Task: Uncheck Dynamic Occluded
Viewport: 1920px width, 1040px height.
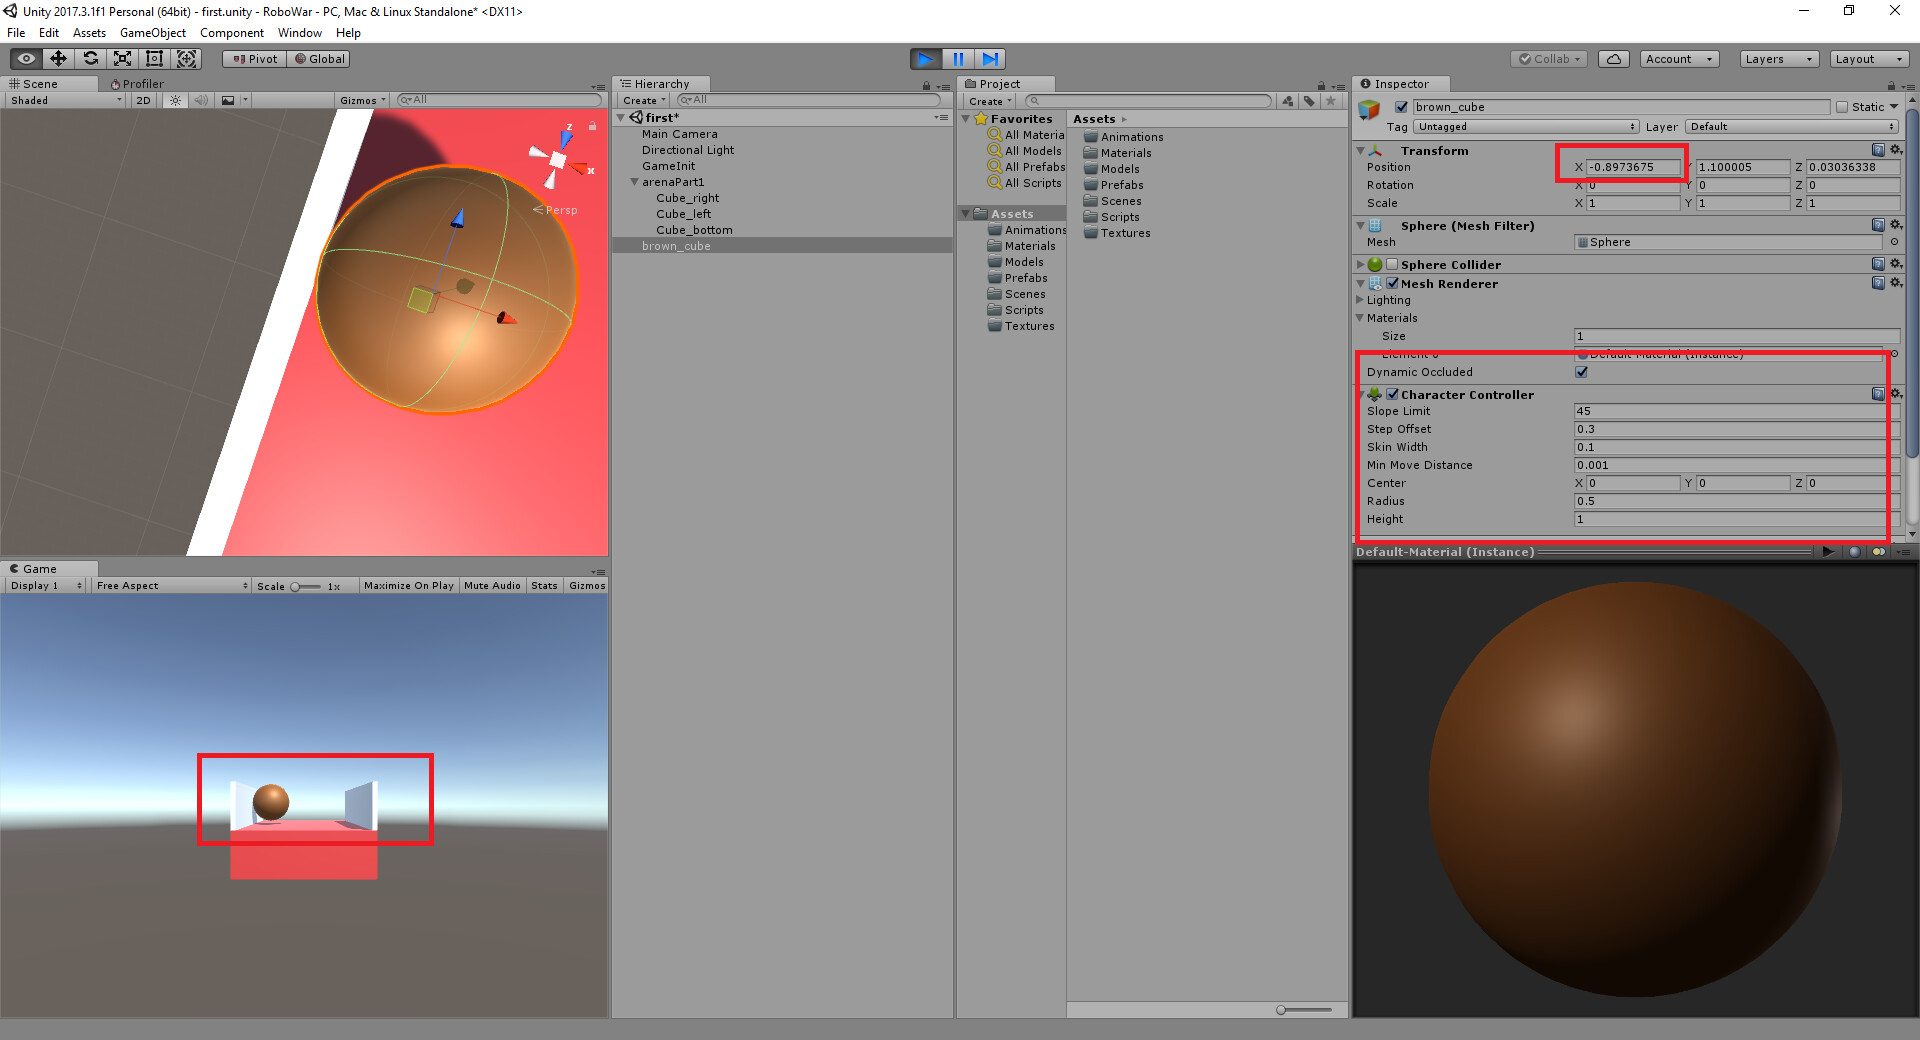Action: click(1580, 371)
